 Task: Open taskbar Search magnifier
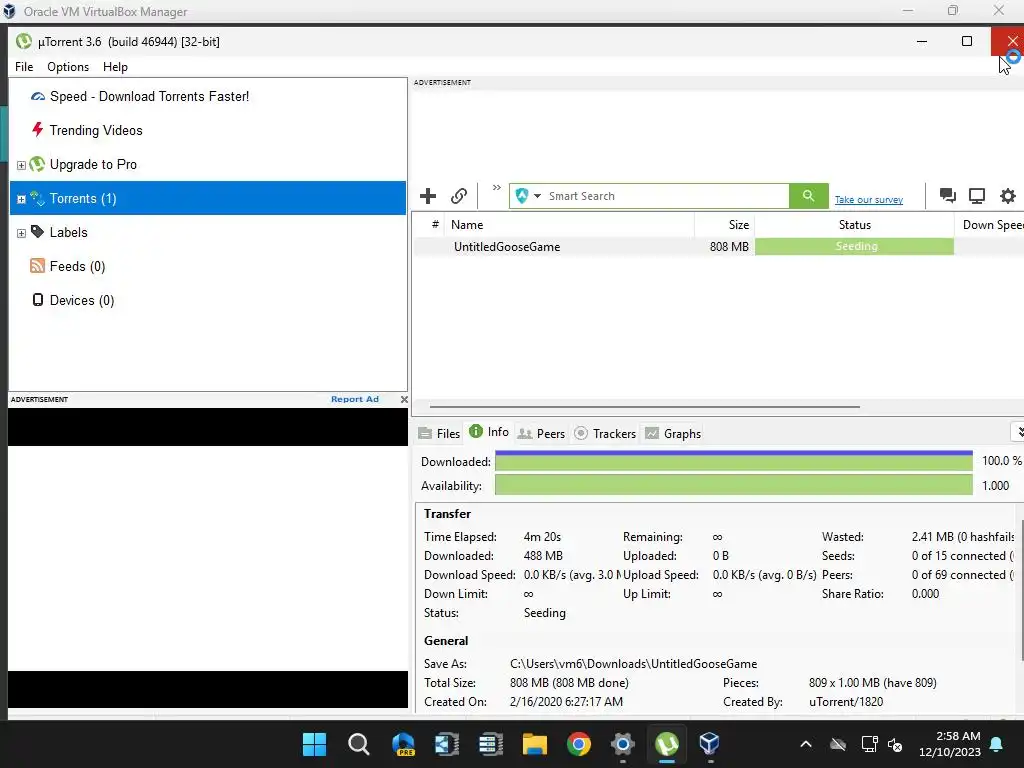pos(359,744)
